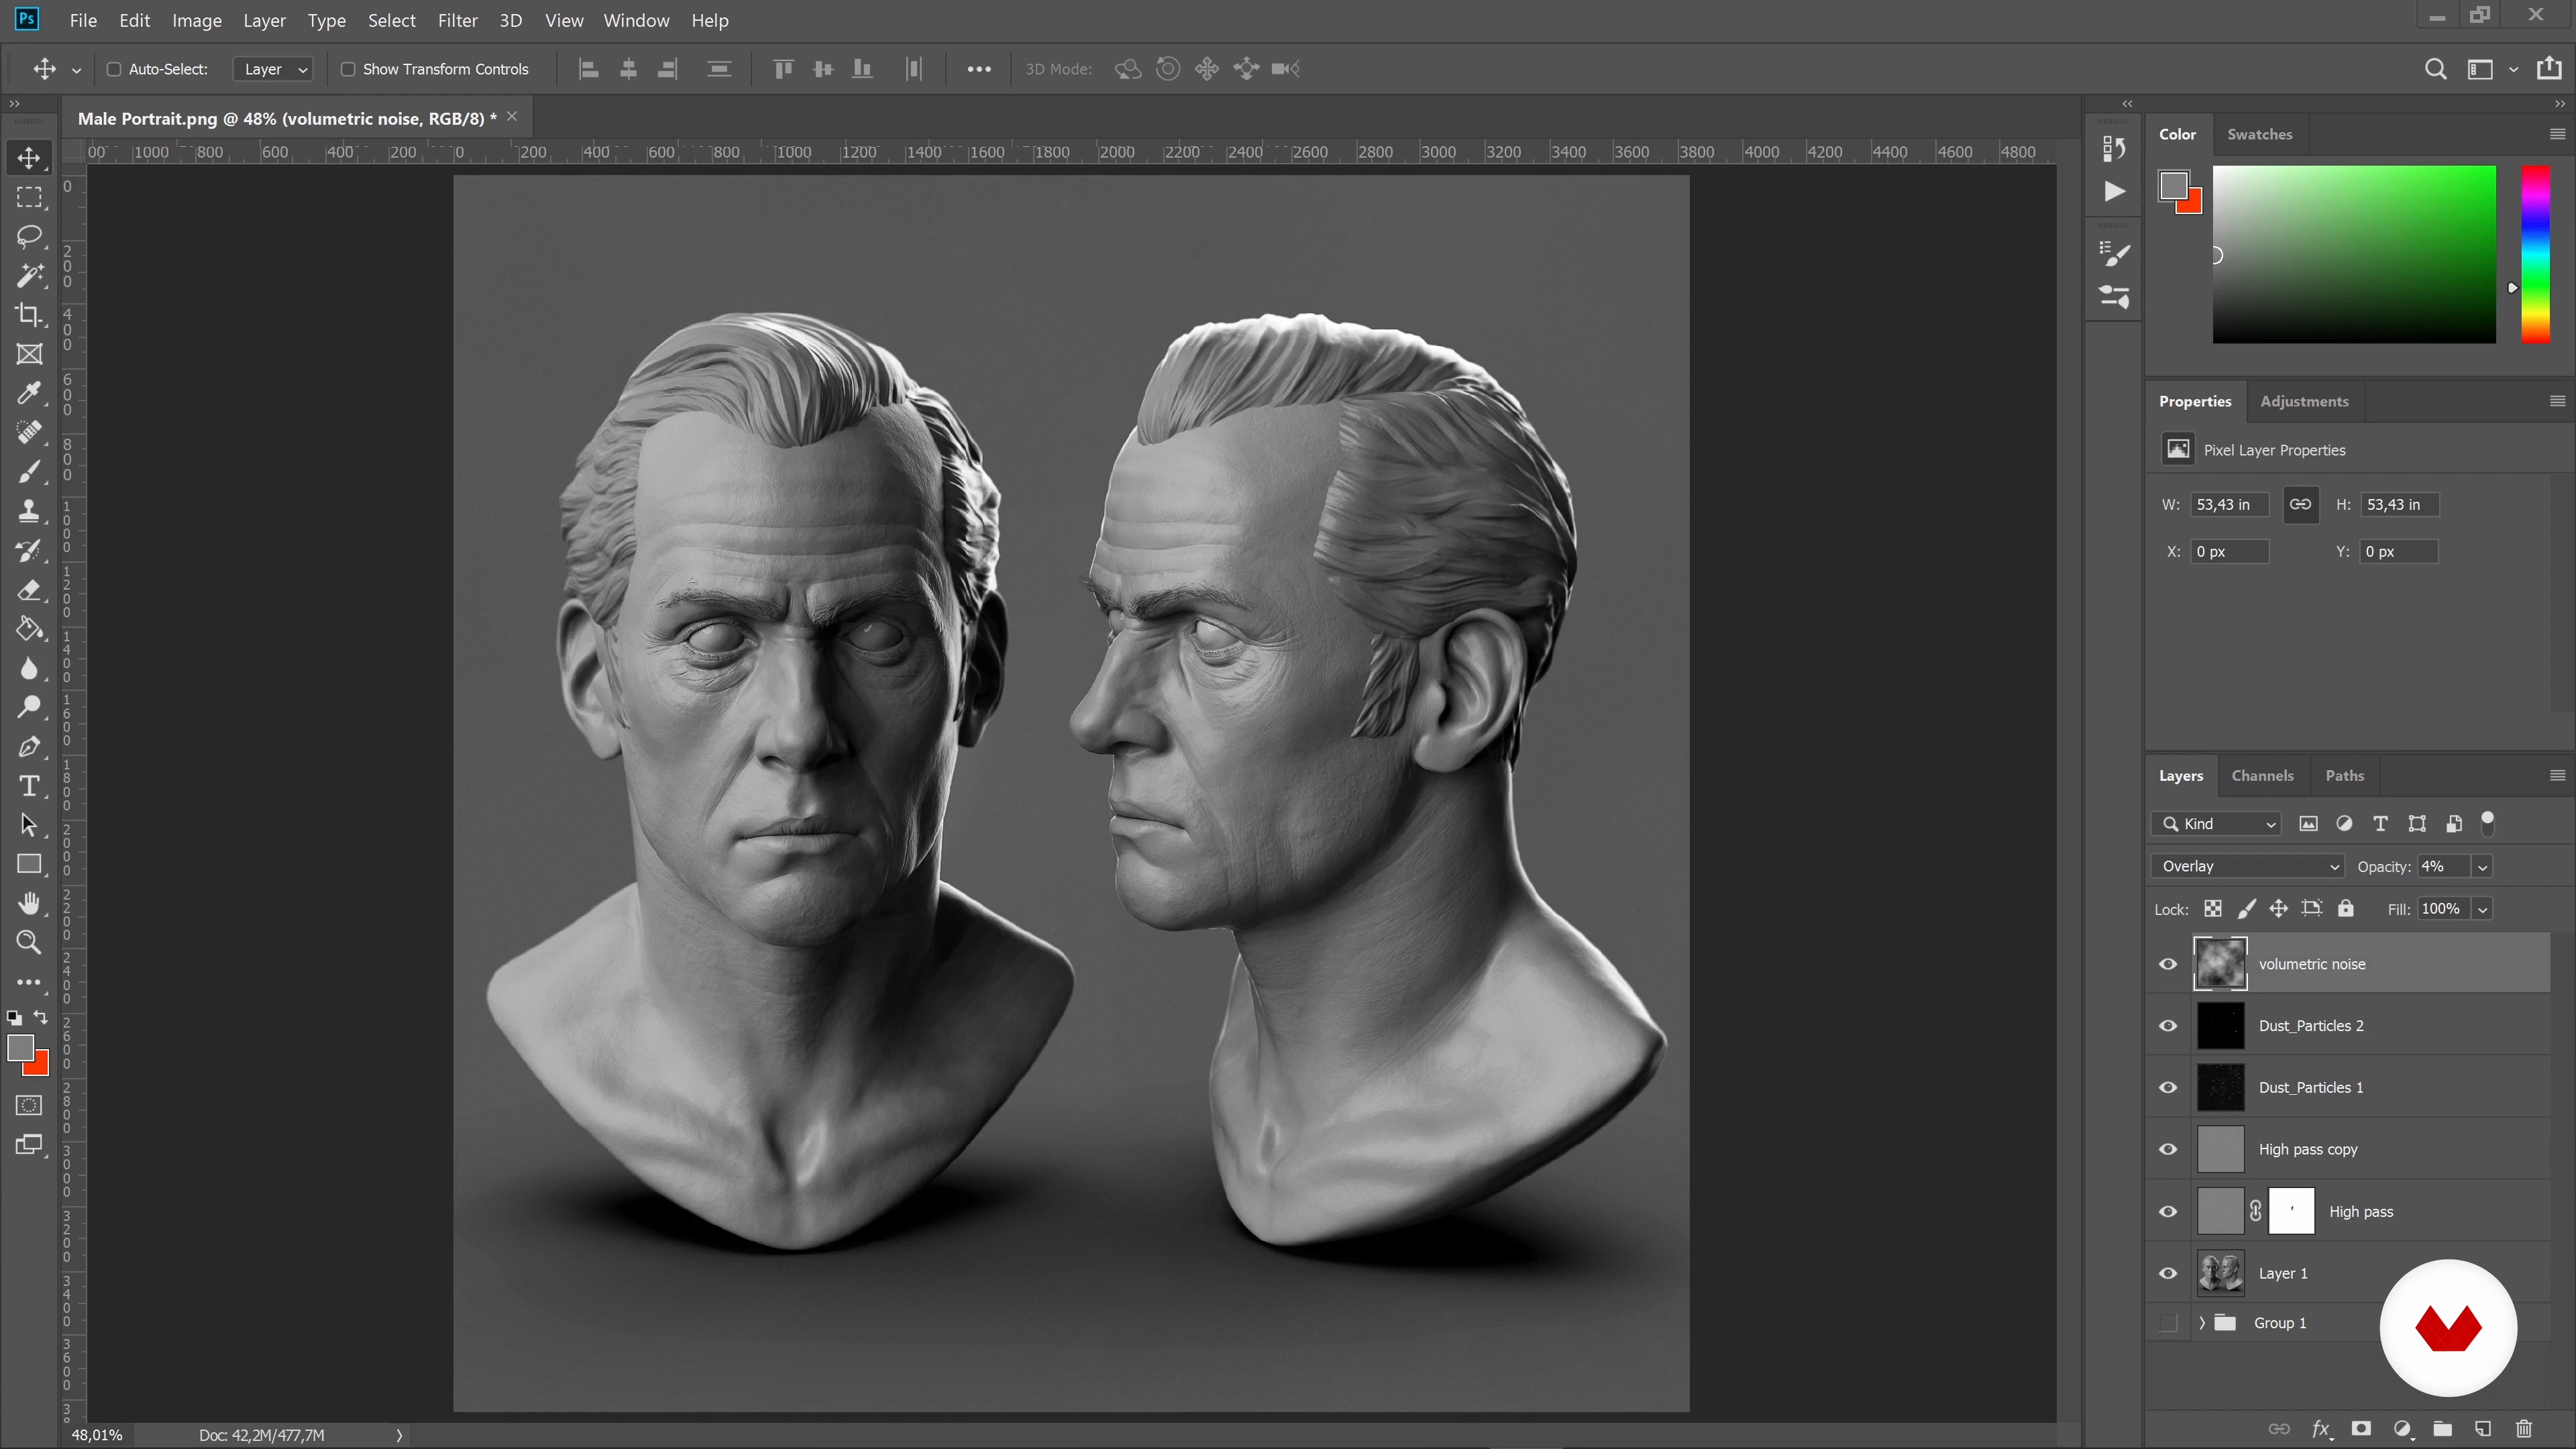This screenshot has width=2576, height=1449.
Task: Expand the Group 1 folder
Action: tap(2201, 1323)
